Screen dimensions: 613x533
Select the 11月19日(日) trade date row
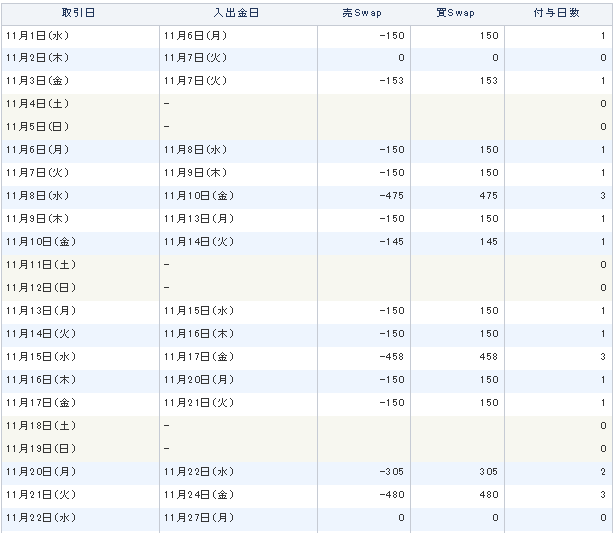(x=306, y=449)
